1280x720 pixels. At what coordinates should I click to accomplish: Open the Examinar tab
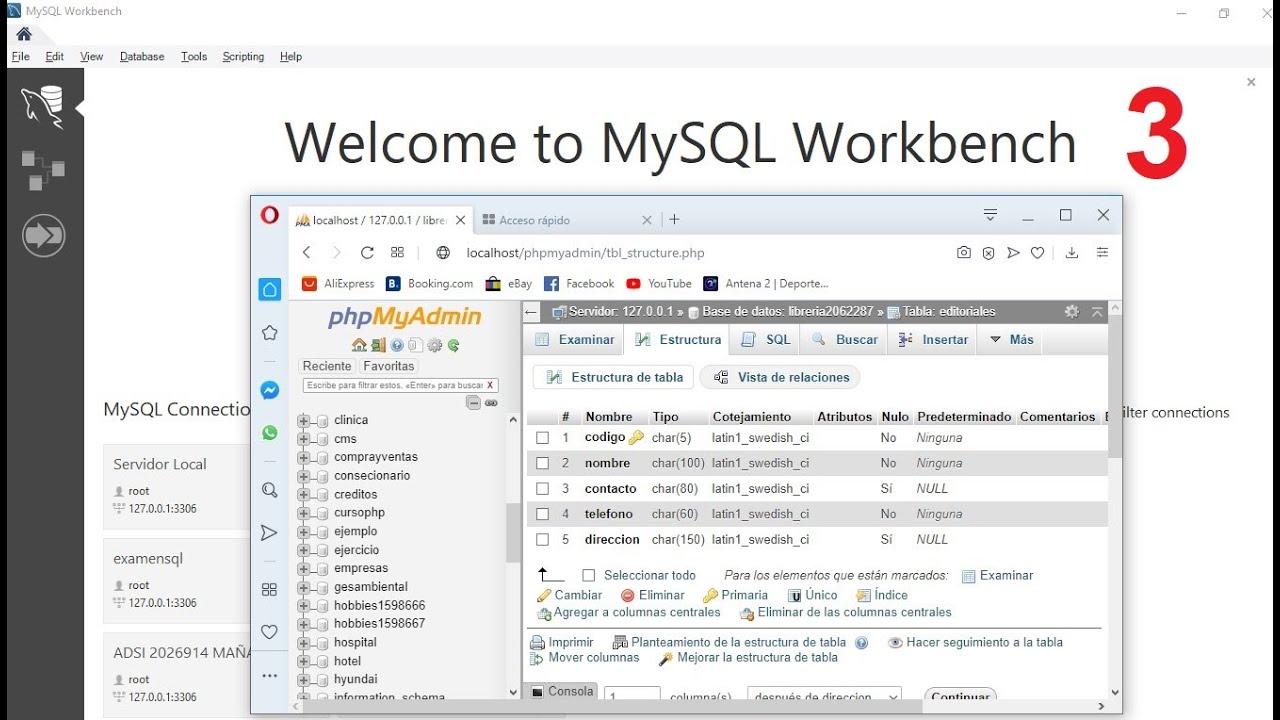[574, 340]
